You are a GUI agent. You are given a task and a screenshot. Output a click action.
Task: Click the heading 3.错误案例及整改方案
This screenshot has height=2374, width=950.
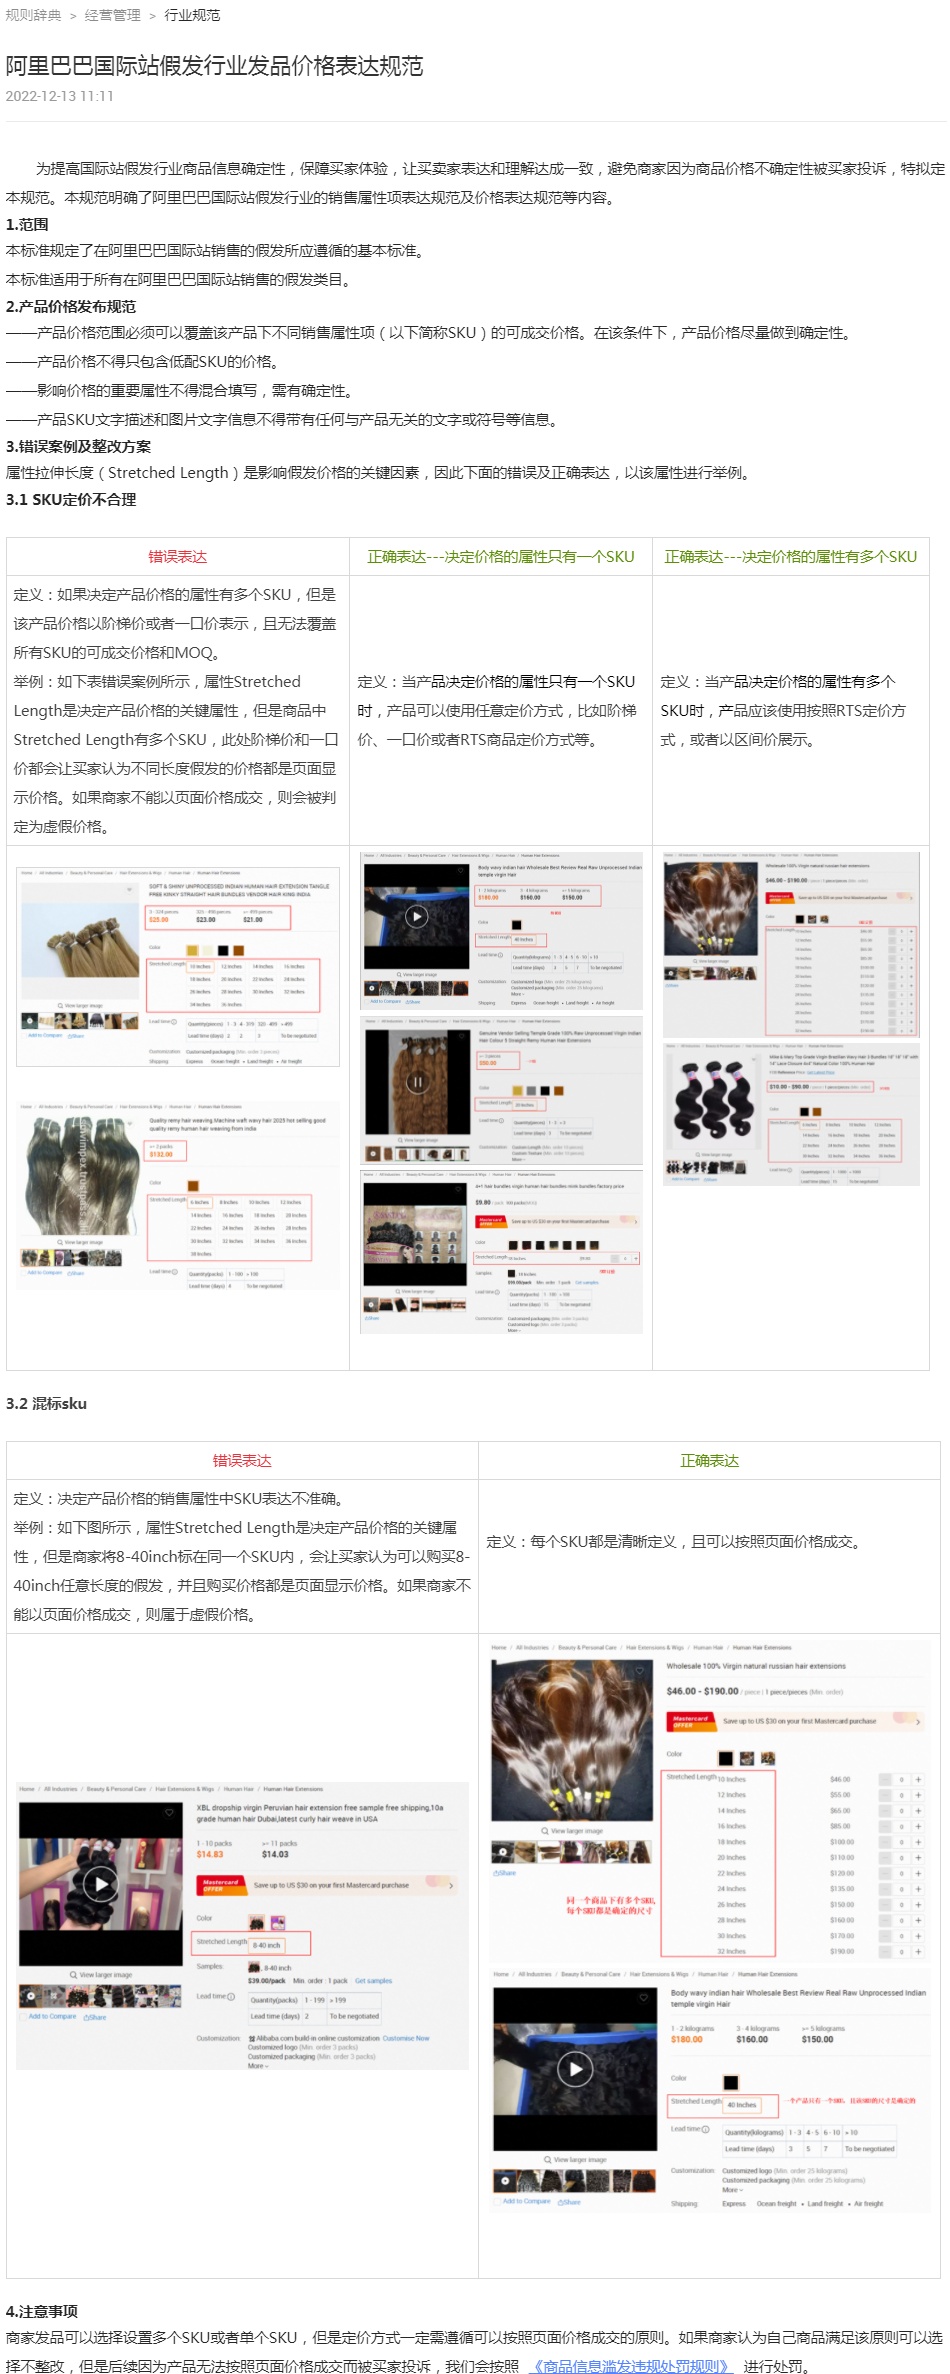click(x=78, y=447)
